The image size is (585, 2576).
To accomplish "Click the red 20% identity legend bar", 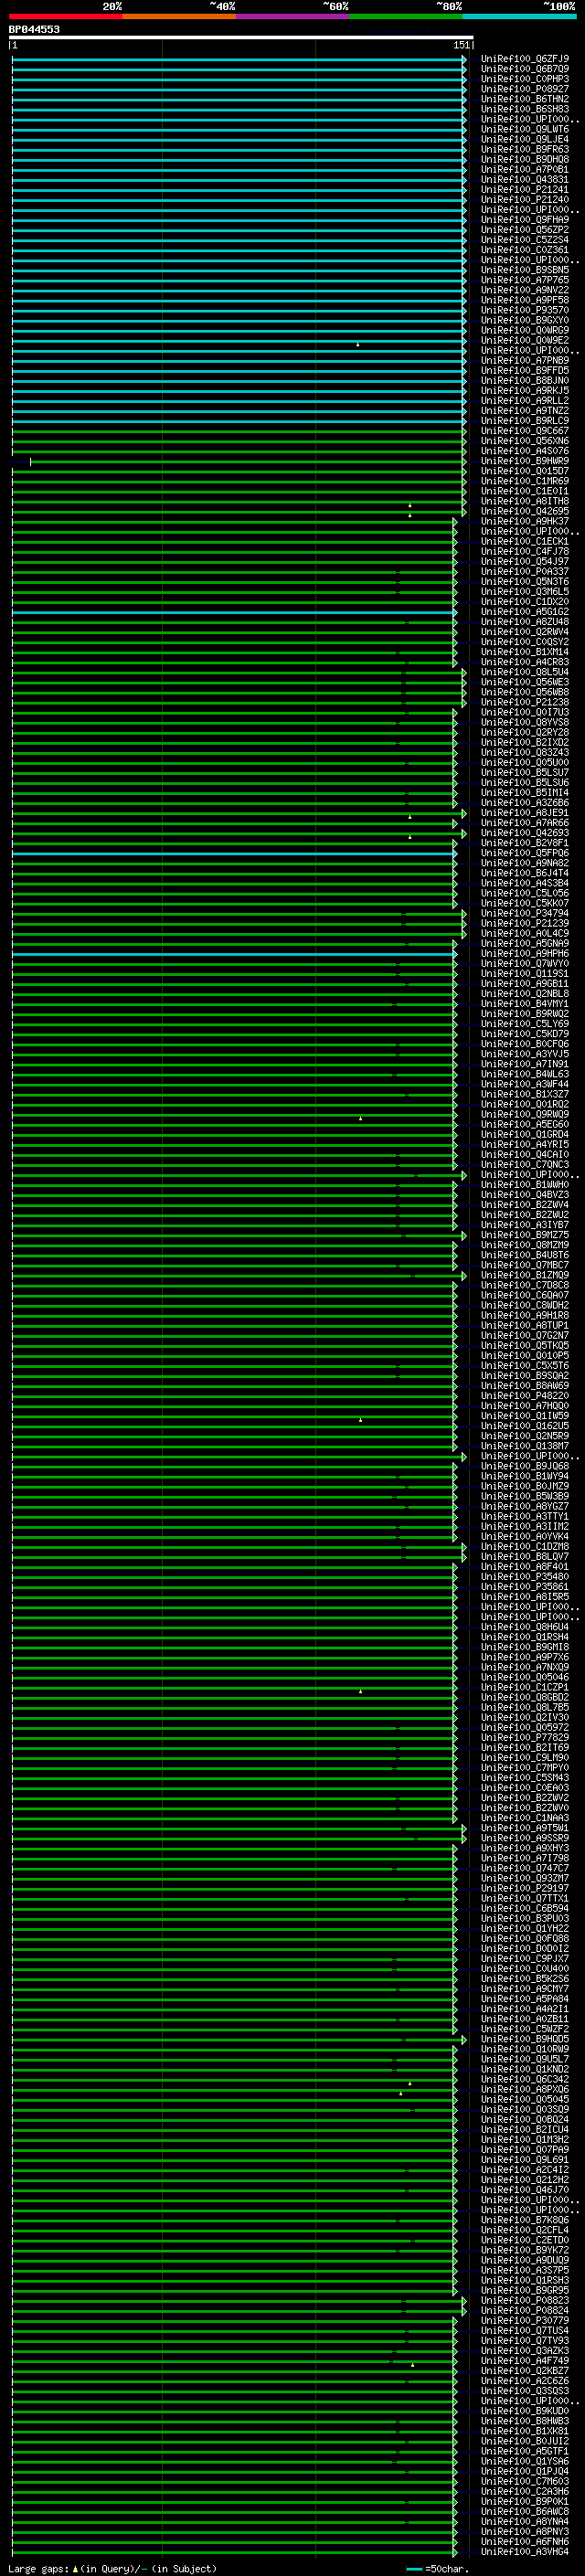I will pos(65,16).
